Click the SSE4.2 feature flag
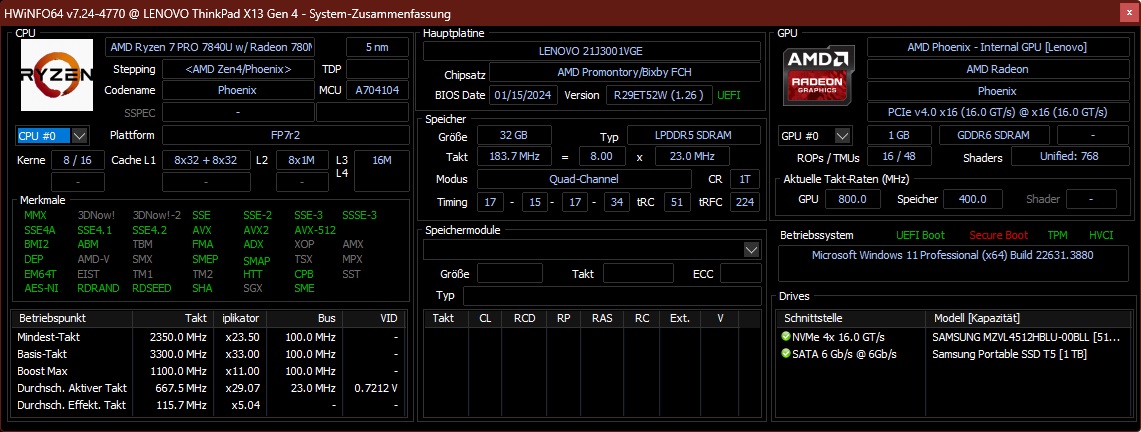The image size is (1141, 432). pyautogui.click(x=150, y=230)
